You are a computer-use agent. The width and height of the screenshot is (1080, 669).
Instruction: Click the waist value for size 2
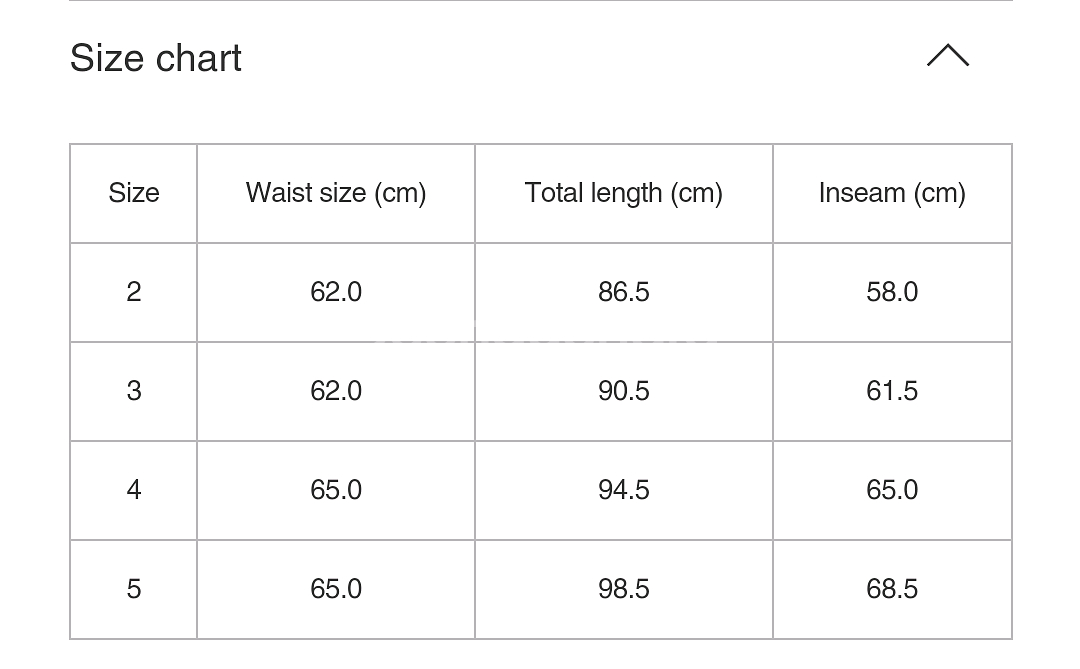(336, 292)
